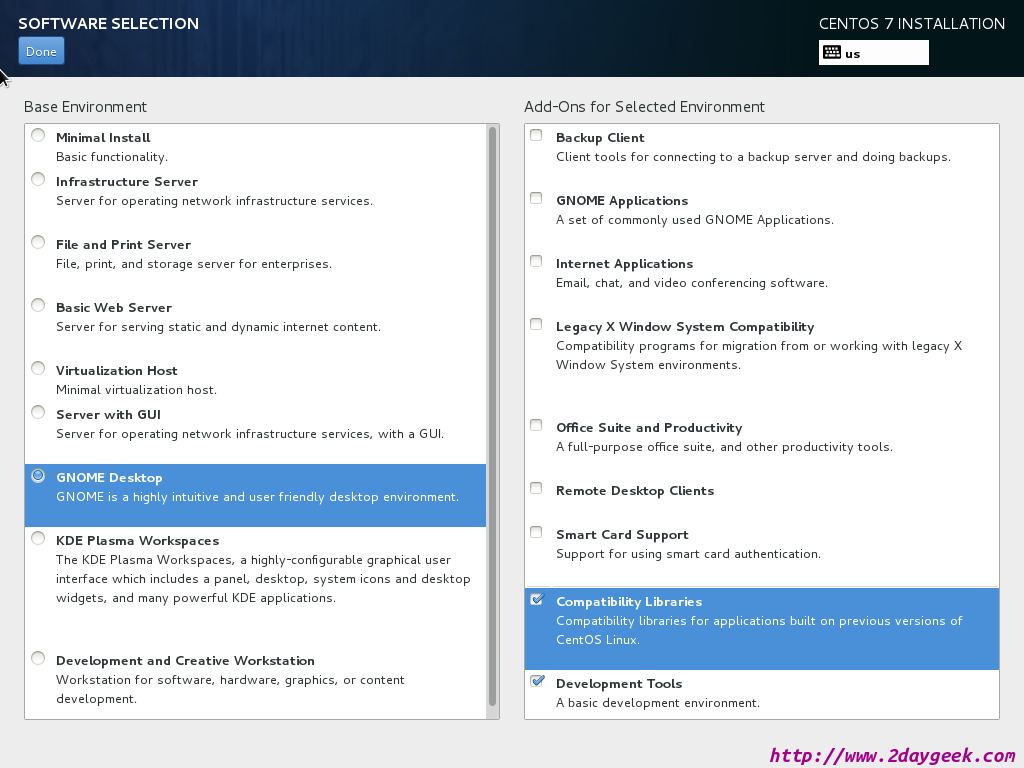Viewport: 1024px width, 768px height.
Task: Click the 'Minimal Install' label
Action: (103, 138)
